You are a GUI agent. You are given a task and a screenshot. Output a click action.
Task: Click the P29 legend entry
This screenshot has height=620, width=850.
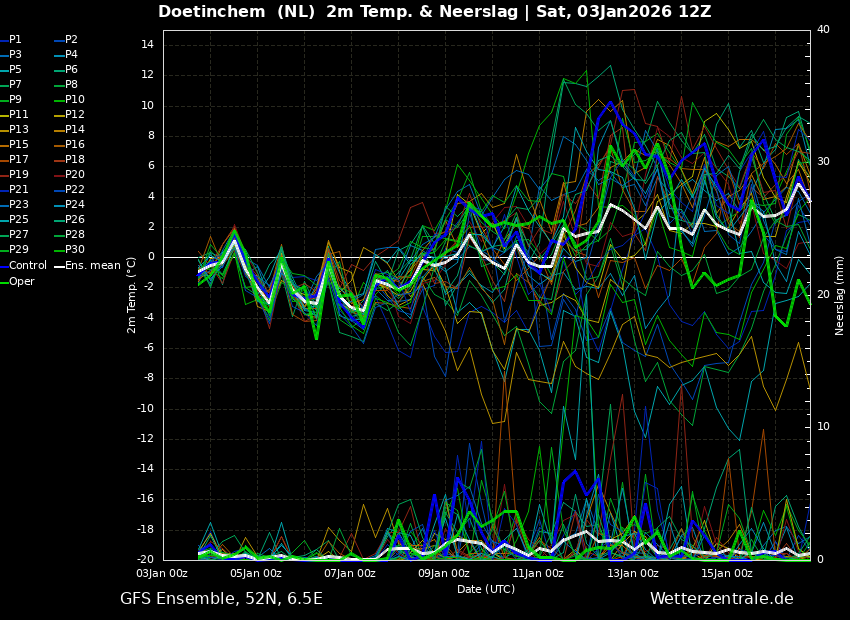click(x=14, y=249)
